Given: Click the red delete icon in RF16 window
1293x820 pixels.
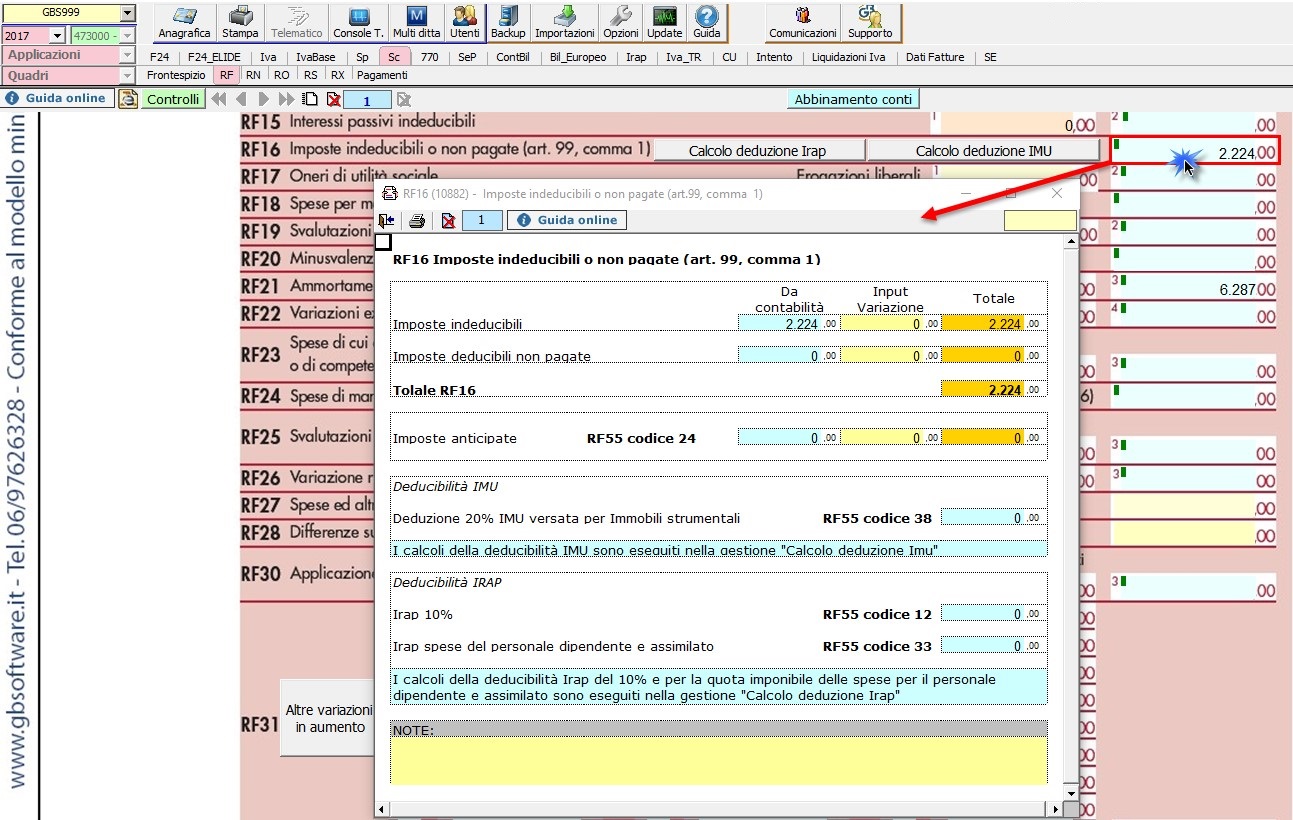Looking at the screenshot, I should (x=448, y=220).
